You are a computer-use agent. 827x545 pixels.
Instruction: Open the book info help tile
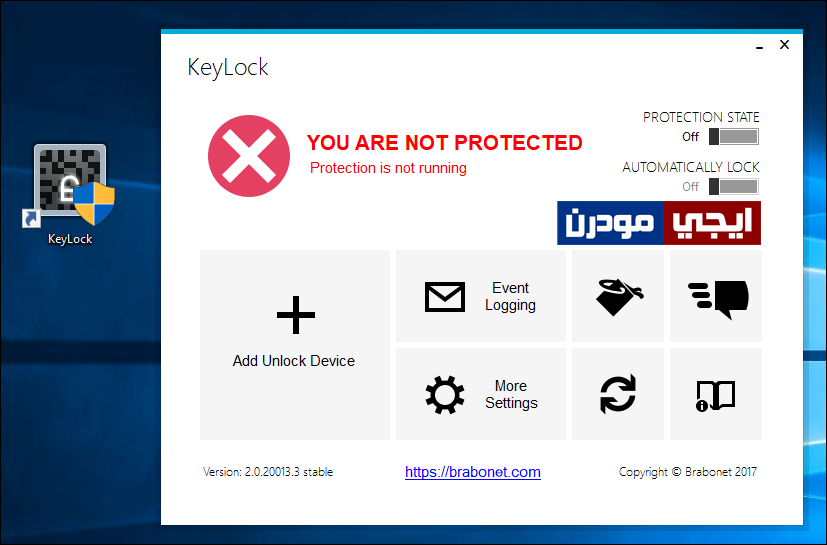(716, 394)
